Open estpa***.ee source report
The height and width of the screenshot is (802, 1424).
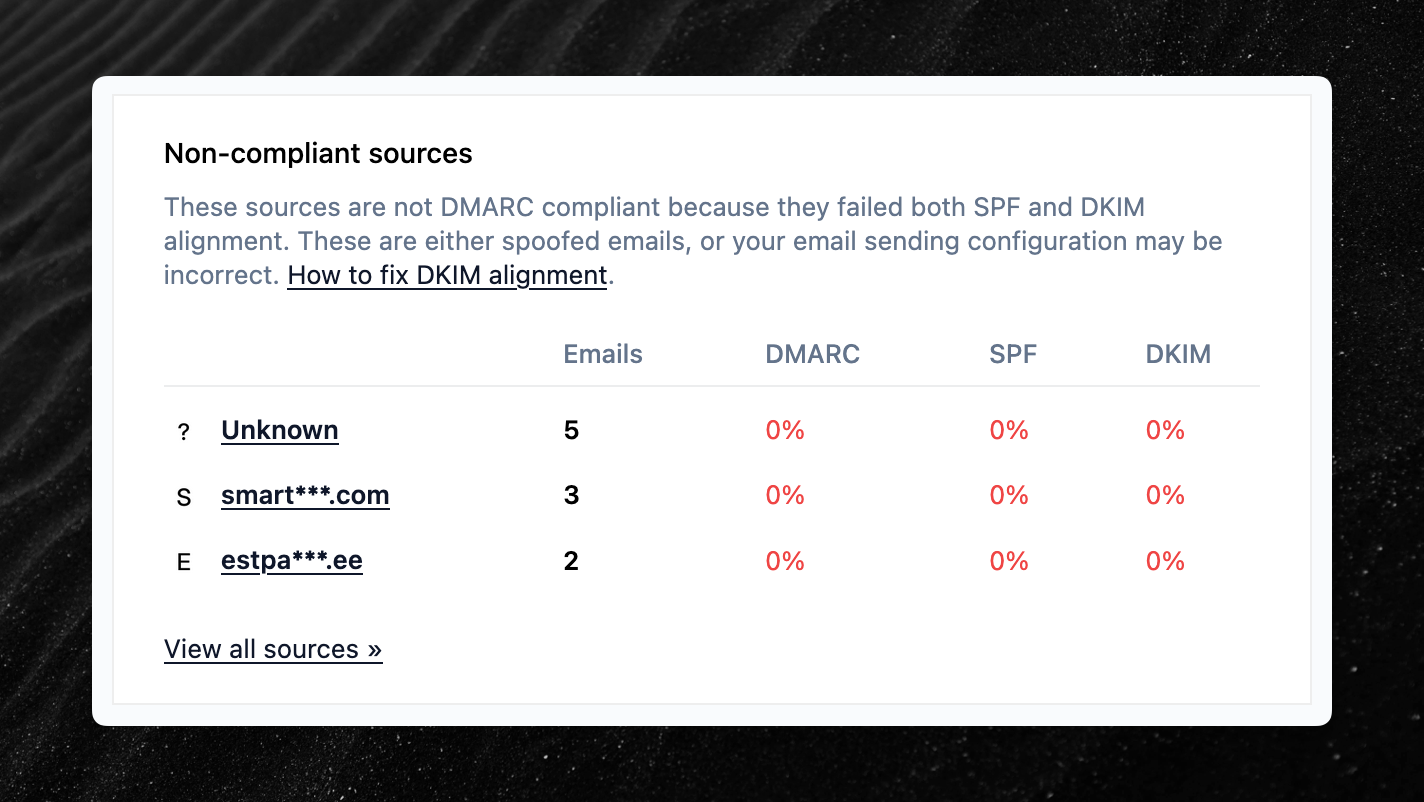point(292,561)
